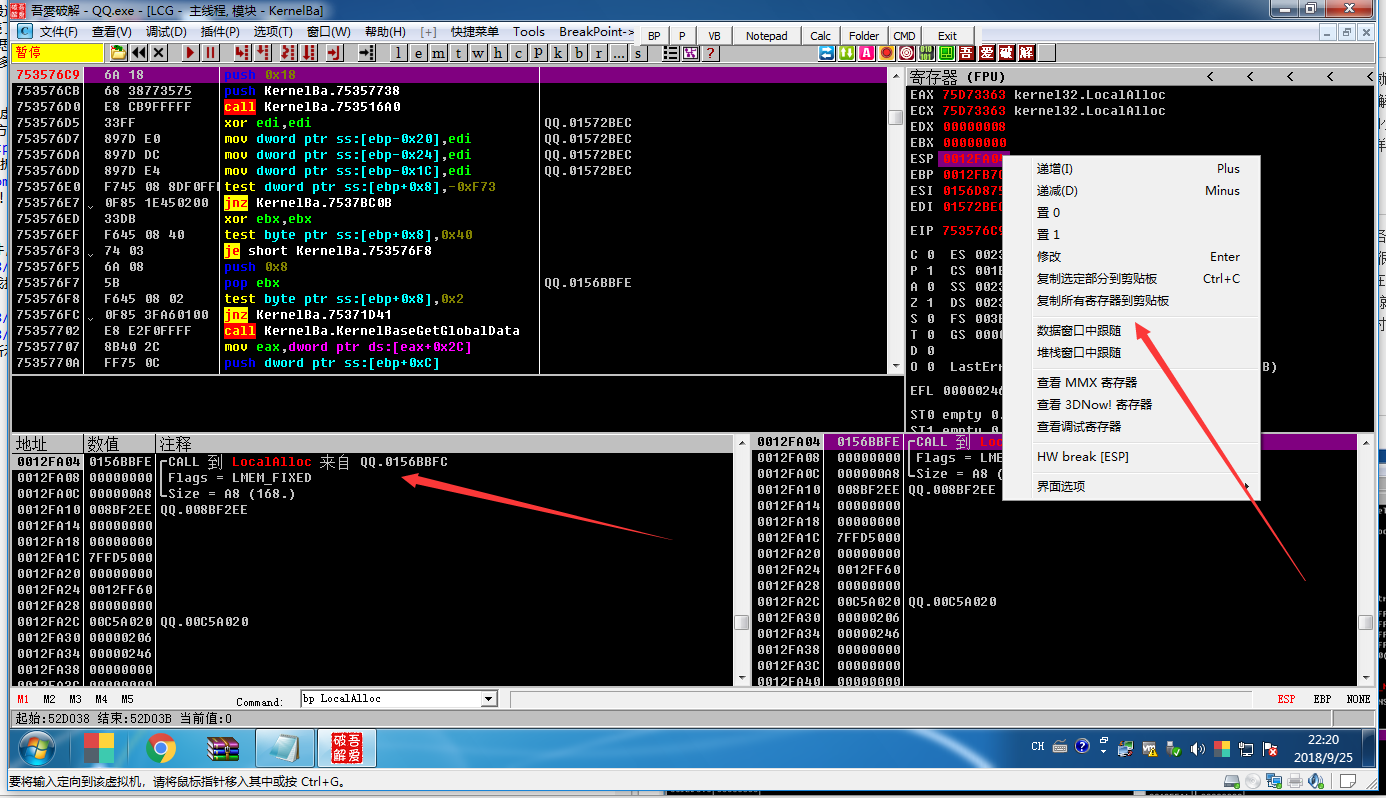This screenshot has height=798, width=1386.
Task: Open the 文件(F) menu
Action: coord(58,32)
